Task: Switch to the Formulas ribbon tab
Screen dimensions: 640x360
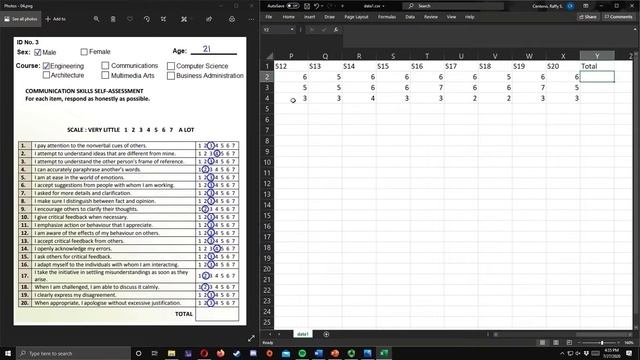Action: 387,17
